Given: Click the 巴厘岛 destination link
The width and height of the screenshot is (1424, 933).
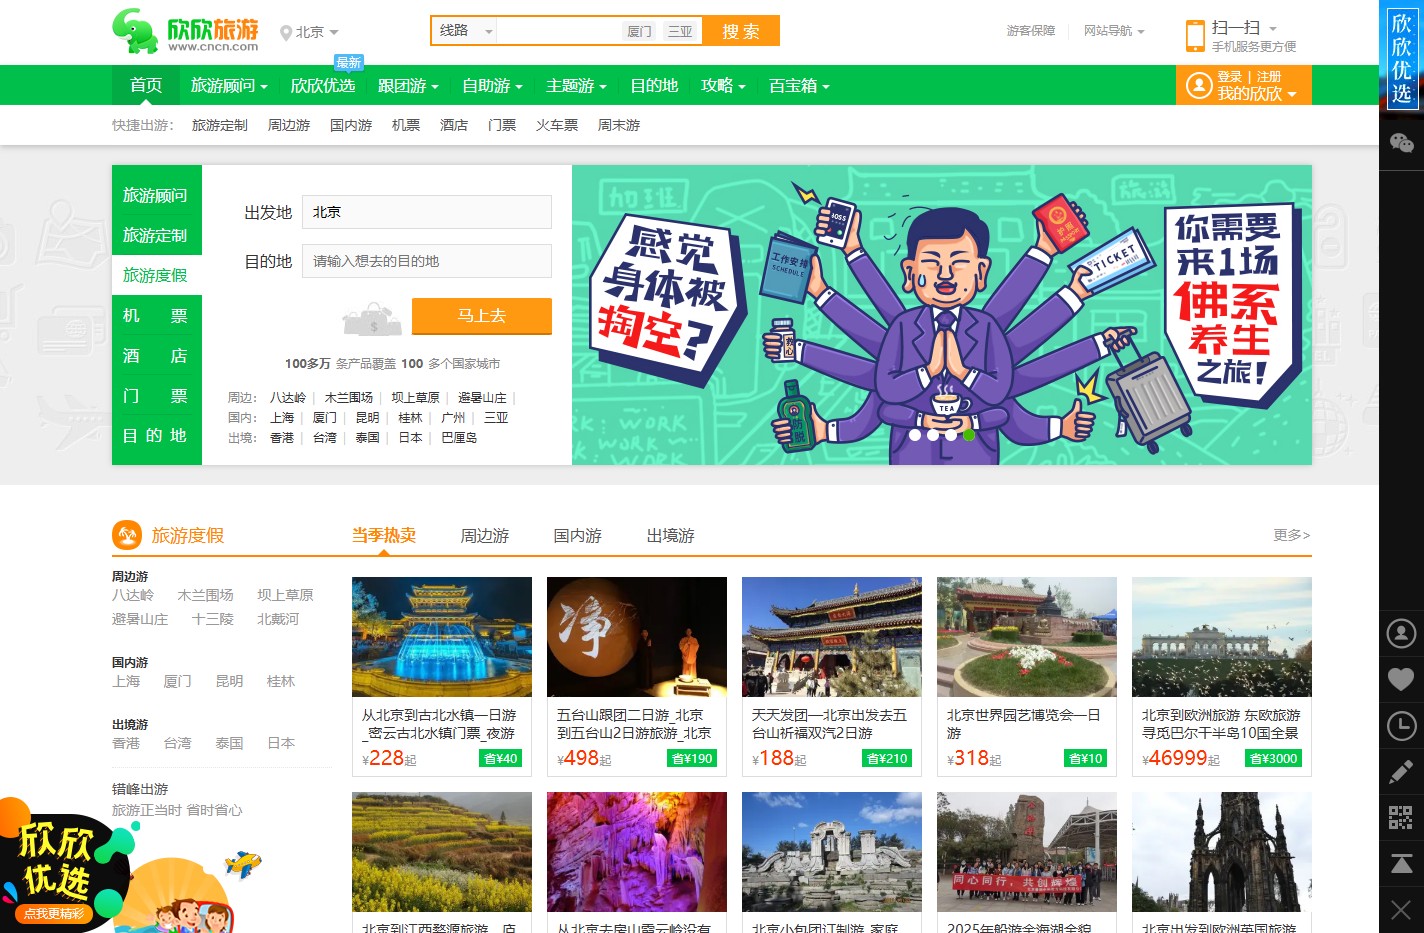Looking at the screenshot, I should tap(459, 437).
